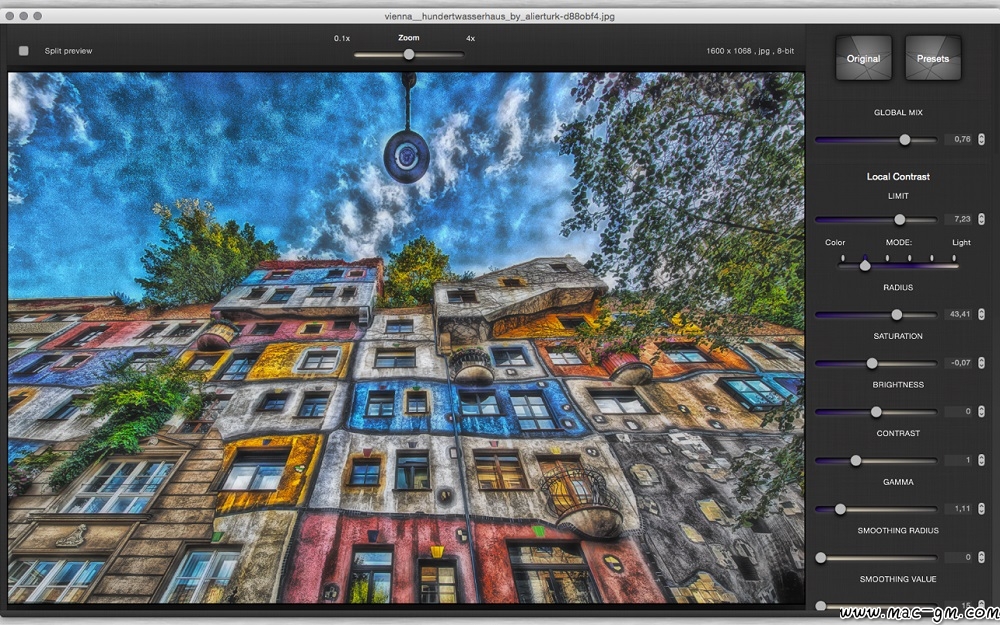Click the Global Mix value field 0,76
Viewport: 1000px width, 625px height.
[x=958, y=139]
